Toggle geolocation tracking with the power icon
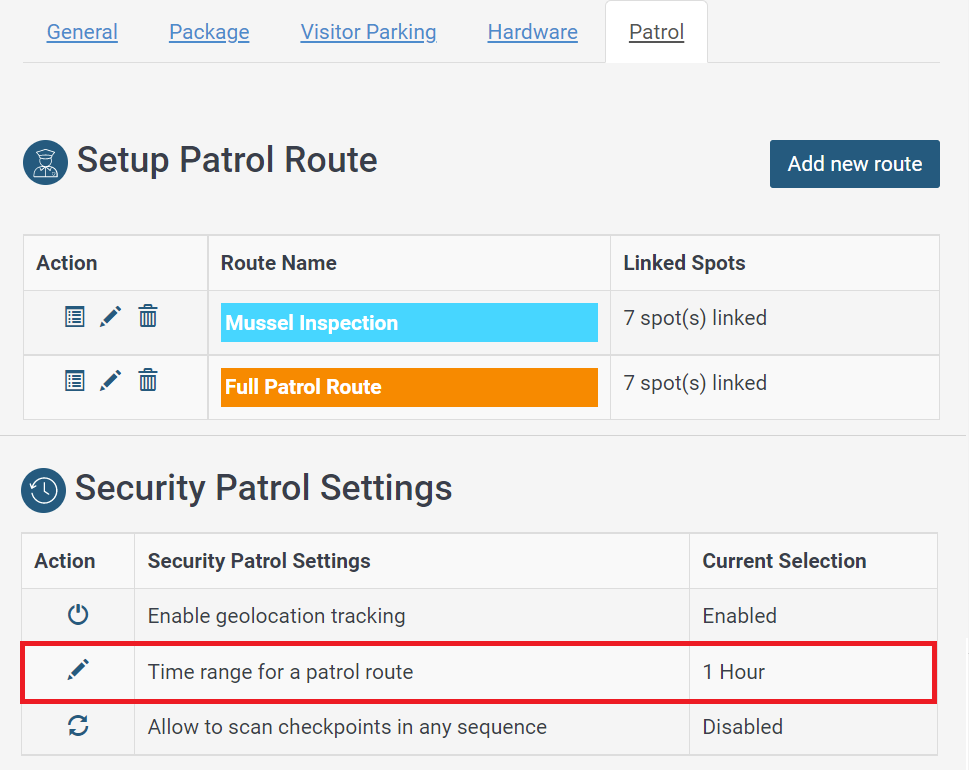 click(78, 614)
